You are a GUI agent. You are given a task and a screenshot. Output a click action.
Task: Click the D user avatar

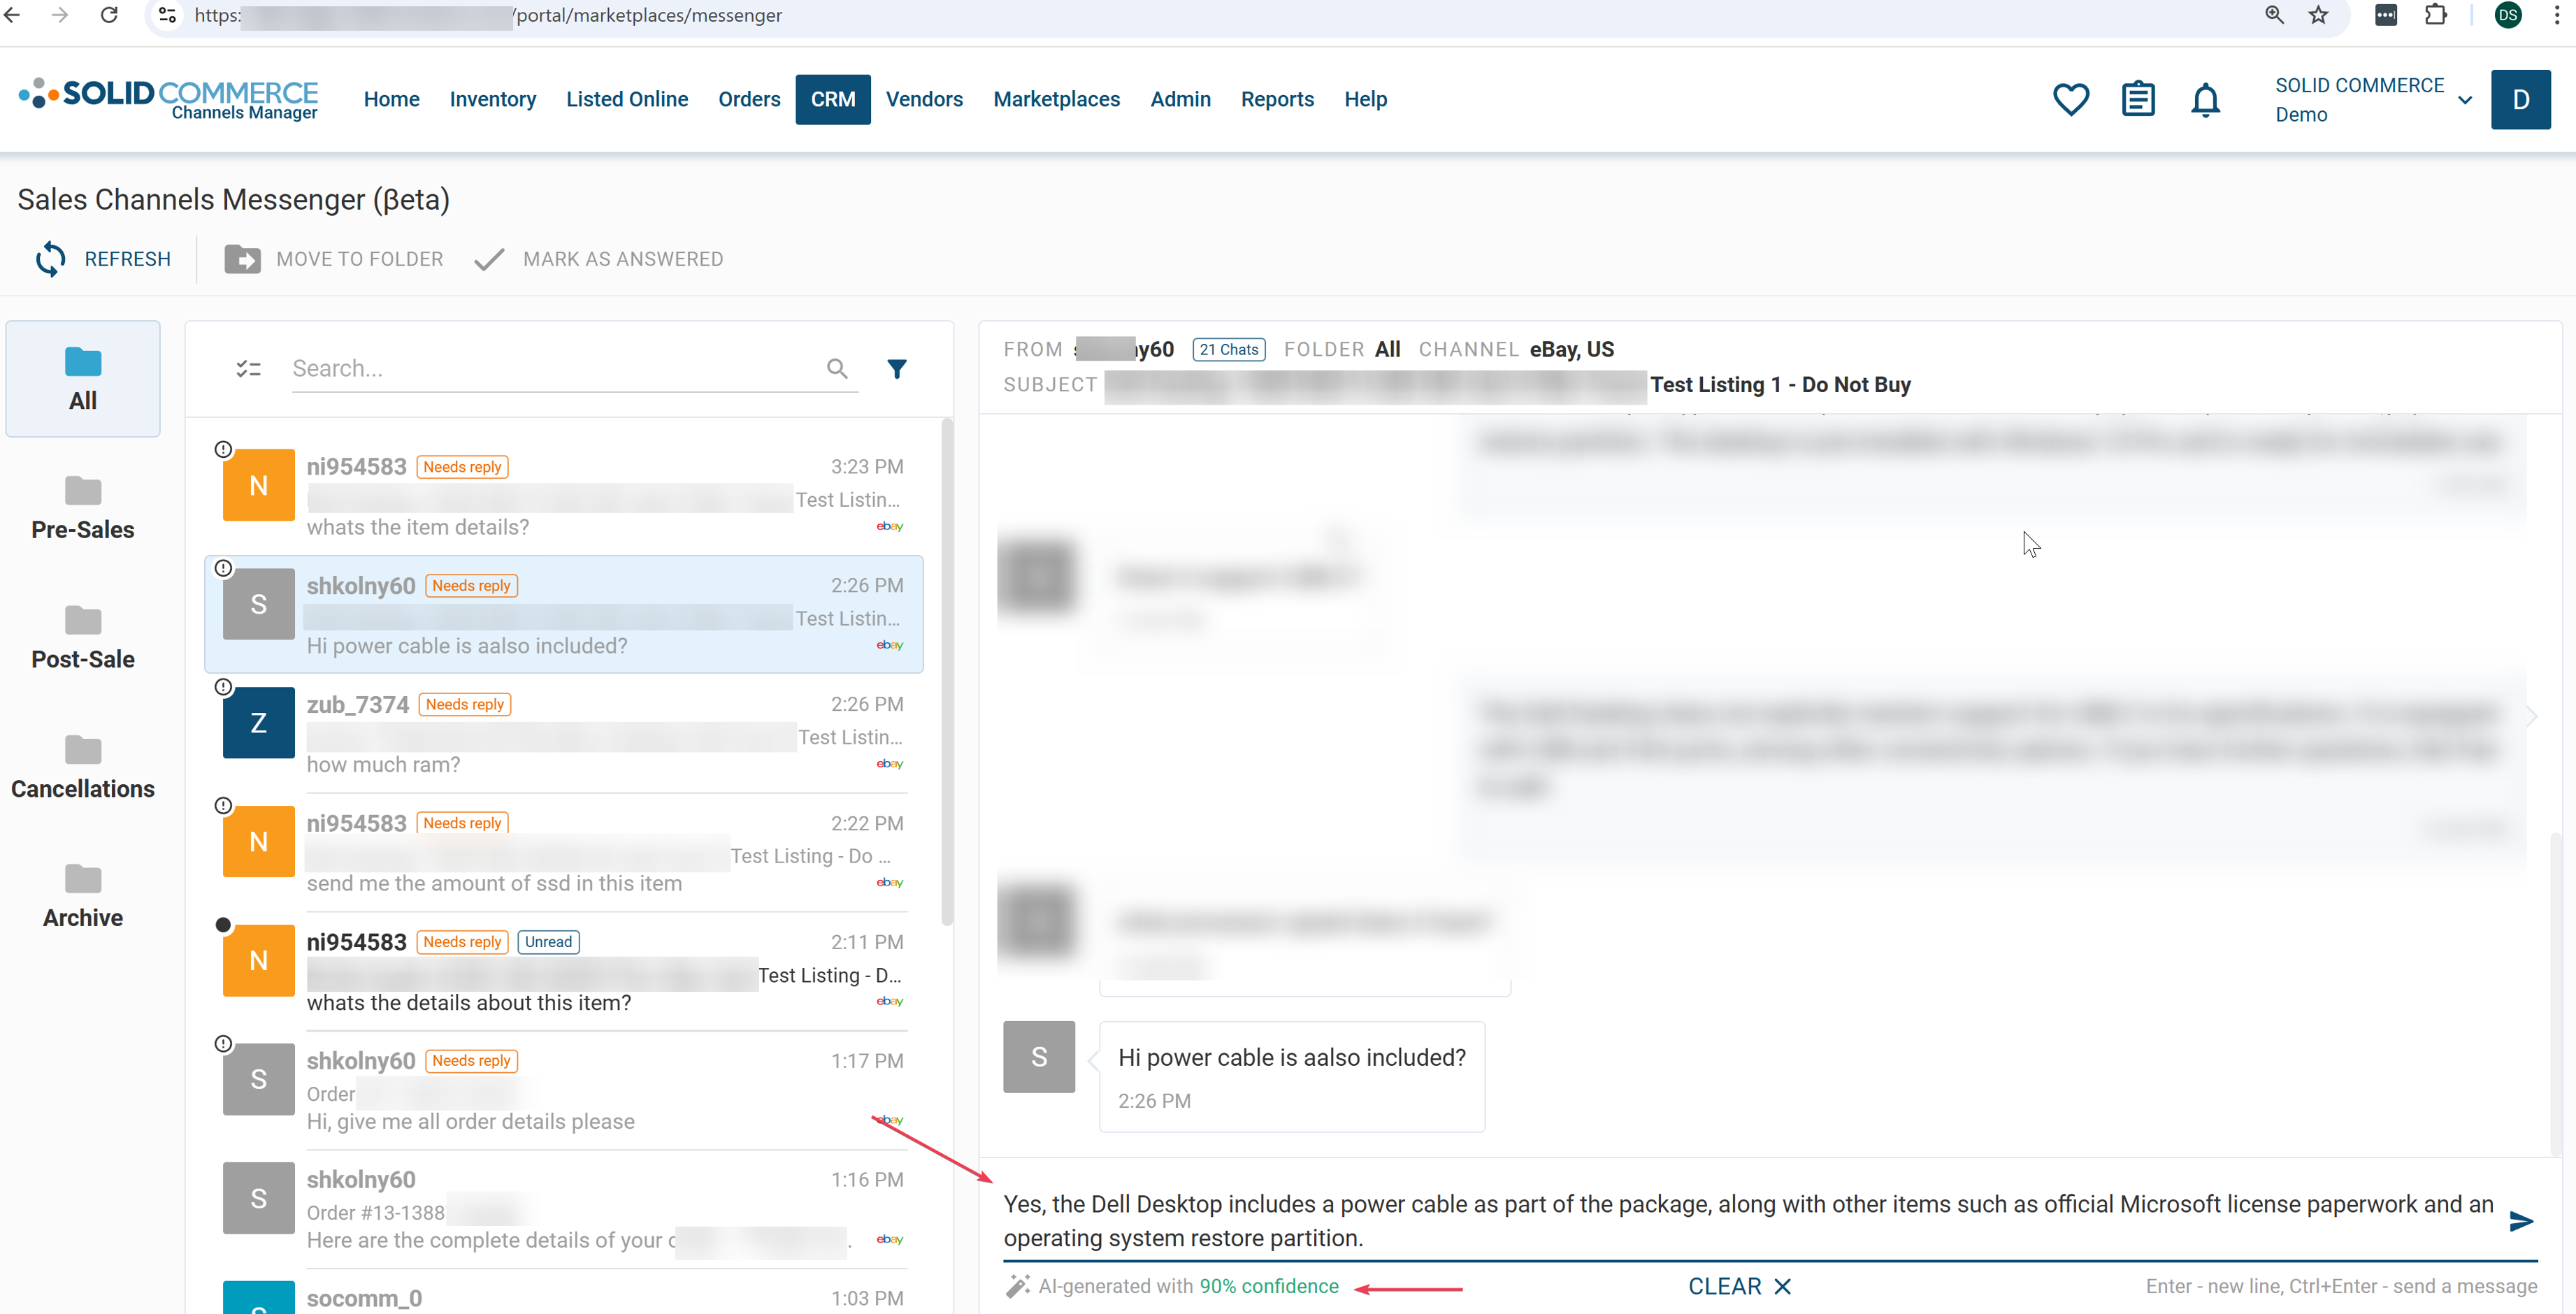click(x=2520, y=99)
